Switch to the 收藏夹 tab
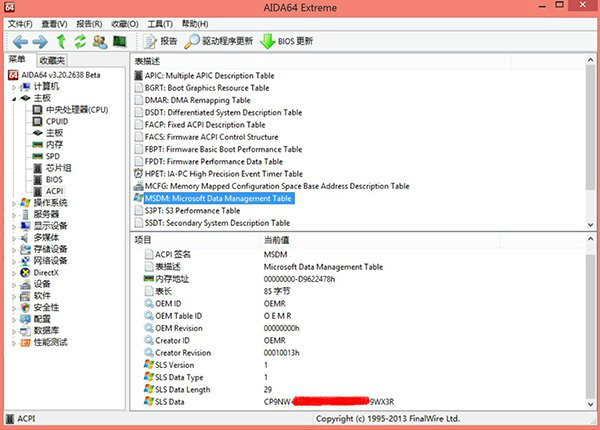 point(52,60)
